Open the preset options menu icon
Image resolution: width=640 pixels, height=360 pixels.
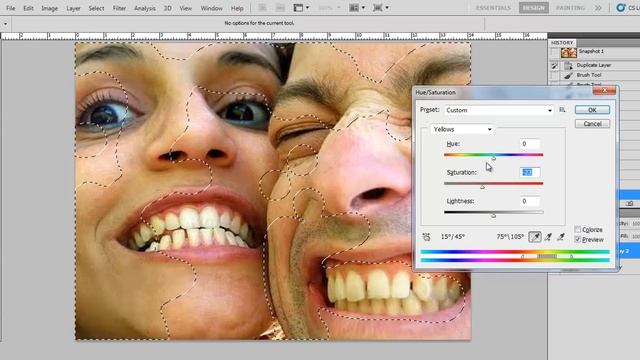[562, 110]
